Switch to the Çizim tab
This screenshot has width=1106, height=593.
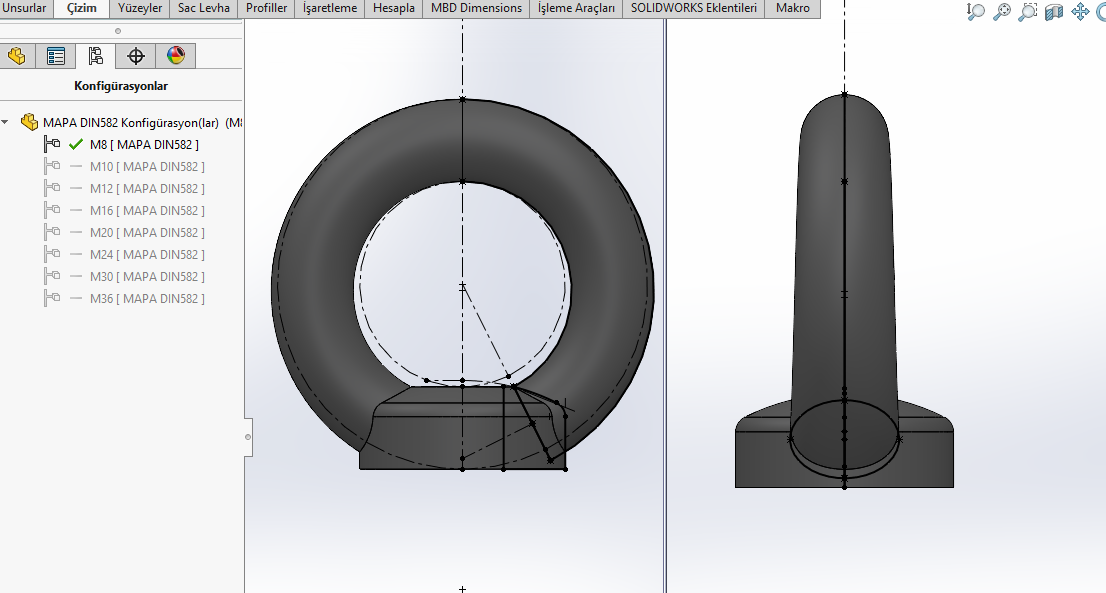coord(81,8)
